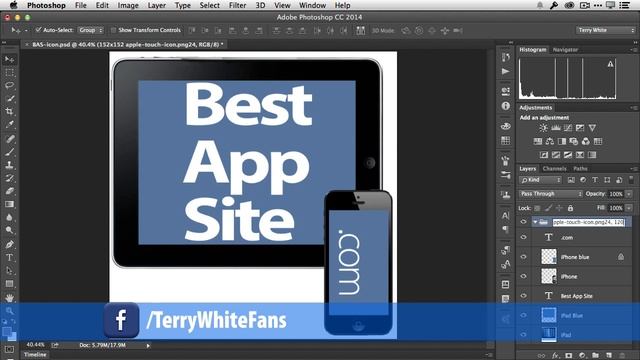Select the Eyedropper tool
The width and height of the screenshot is (640, 360).
tap(9, 124)
